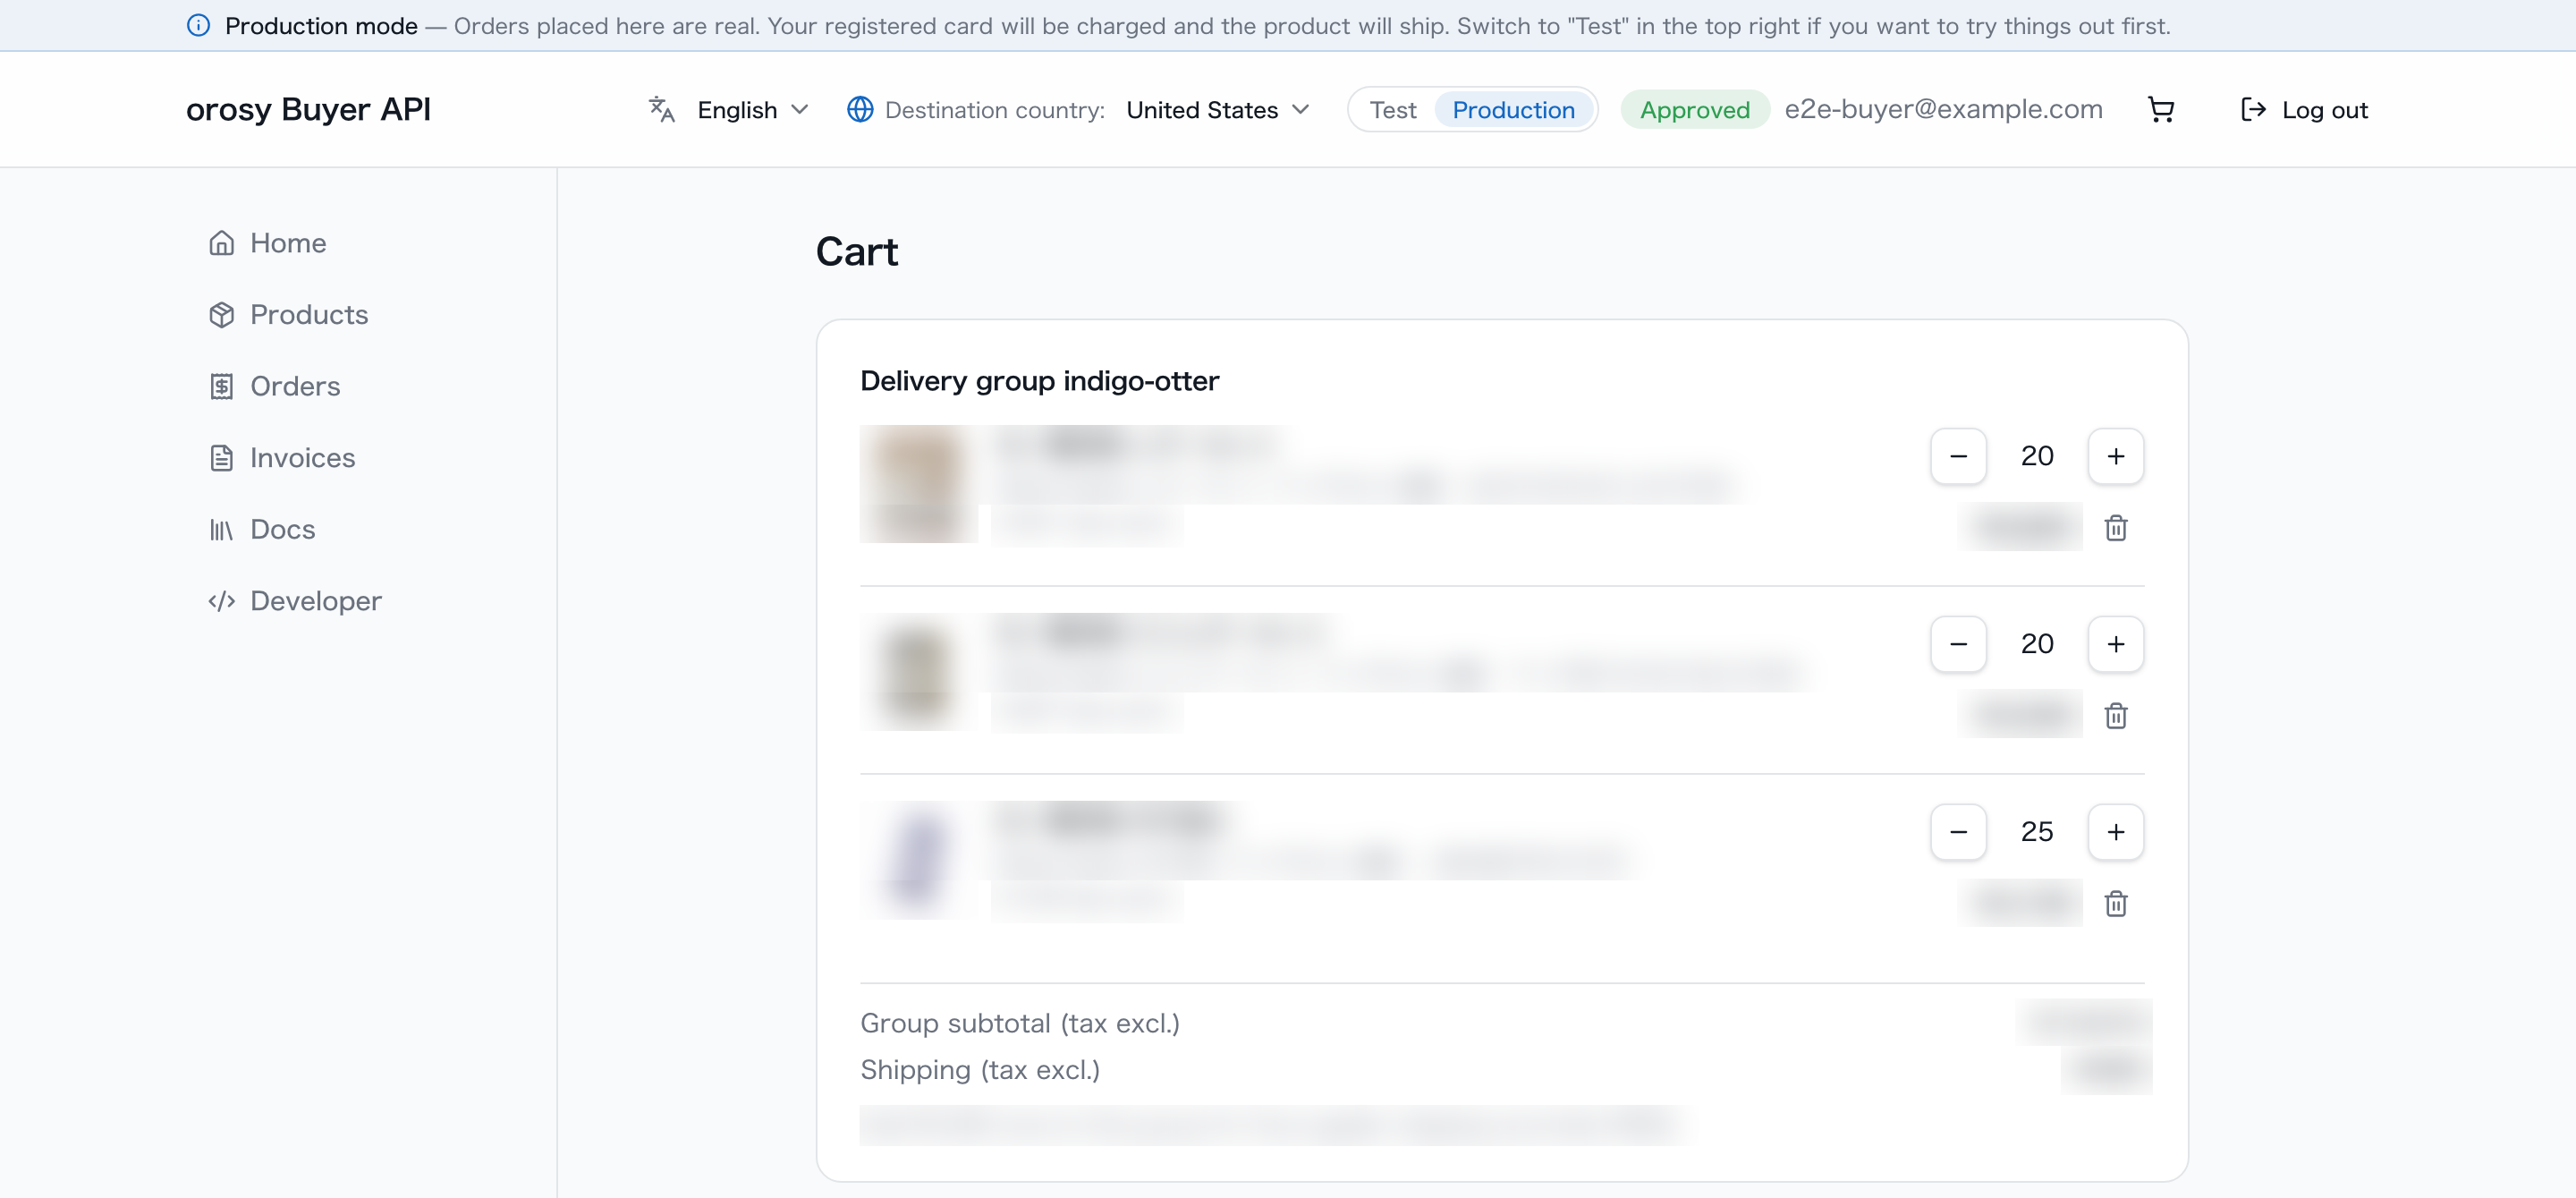
Task: Click the Home house icon
Action: point(221,243)
